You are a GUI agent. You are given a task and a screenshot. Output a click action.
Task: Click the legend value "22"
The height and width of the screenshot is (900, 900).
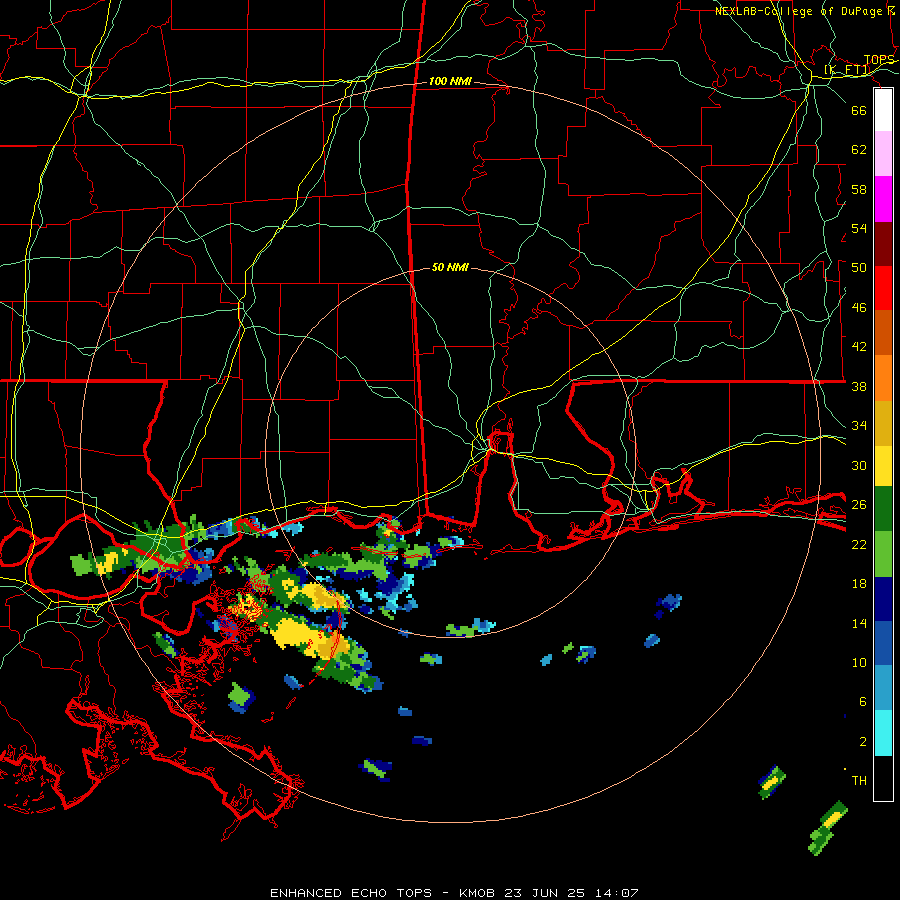[x=859, y=544]
